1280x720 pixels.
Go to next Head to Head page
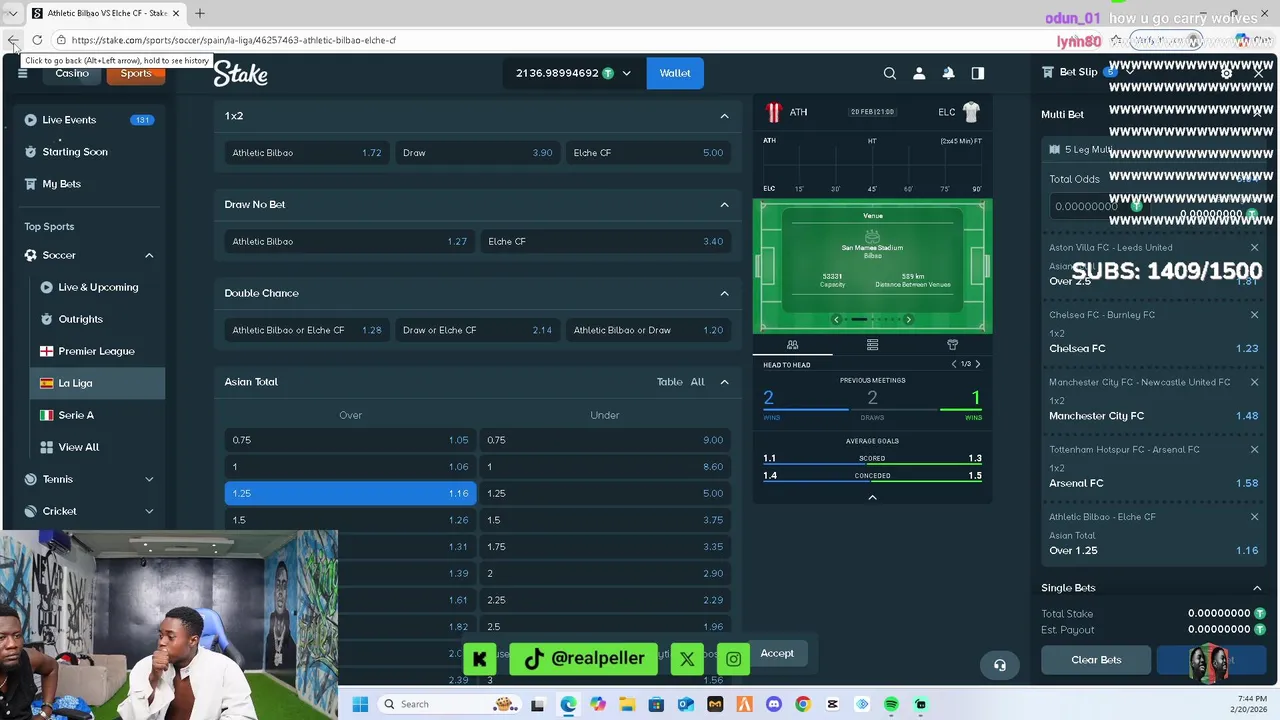click(x=977, y=364)
